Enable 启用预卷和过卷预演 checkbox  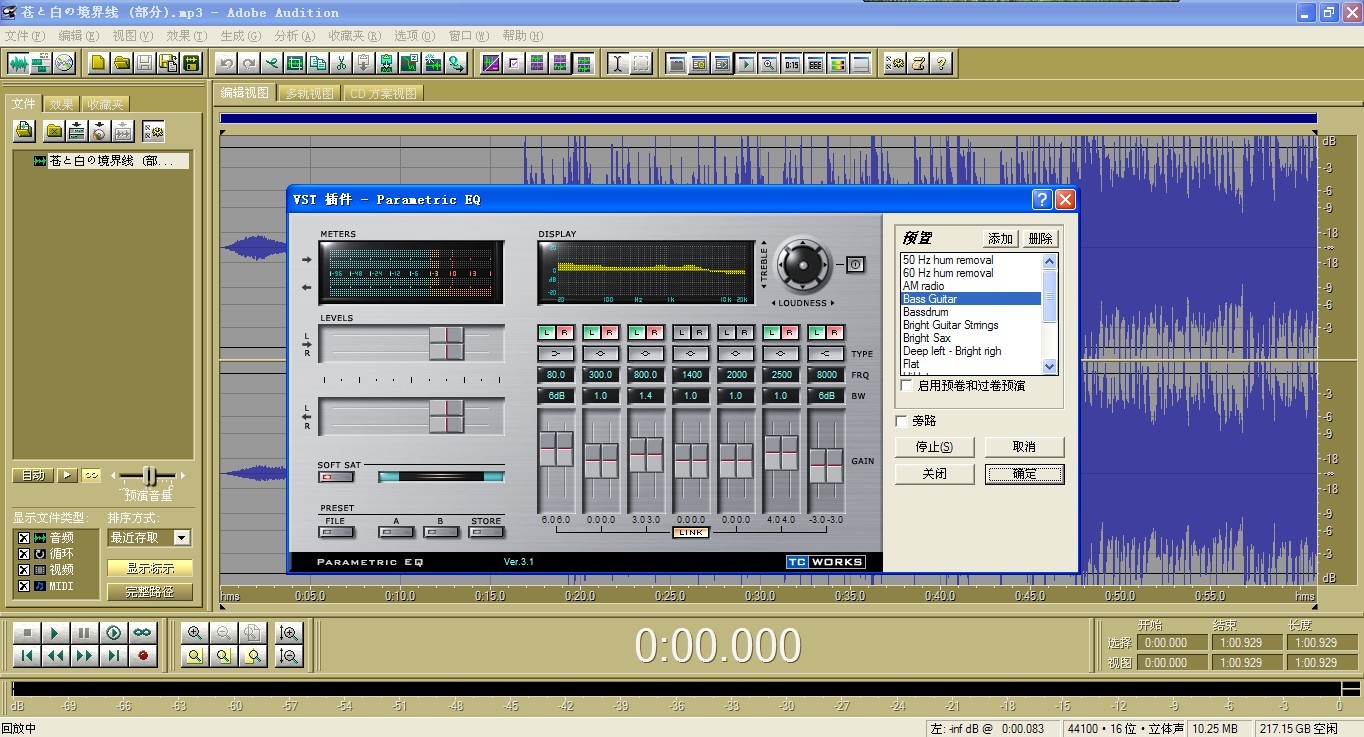906,385
